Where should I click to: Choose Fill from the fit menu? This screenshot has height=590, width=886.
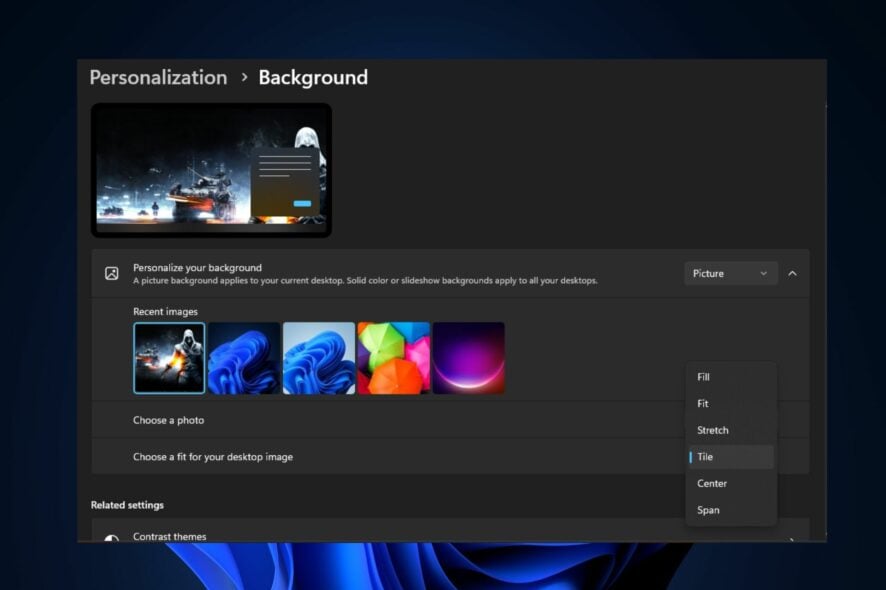click(x=731, y=377)
